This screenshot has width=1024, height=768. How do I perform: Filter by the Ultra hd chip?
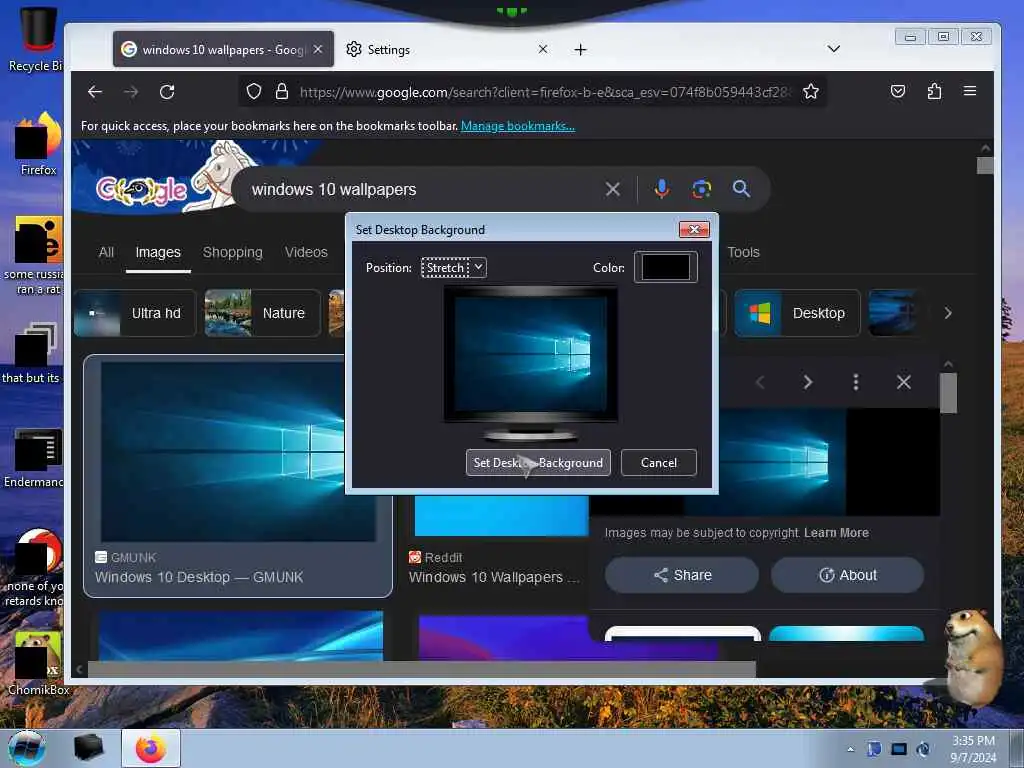135,313
